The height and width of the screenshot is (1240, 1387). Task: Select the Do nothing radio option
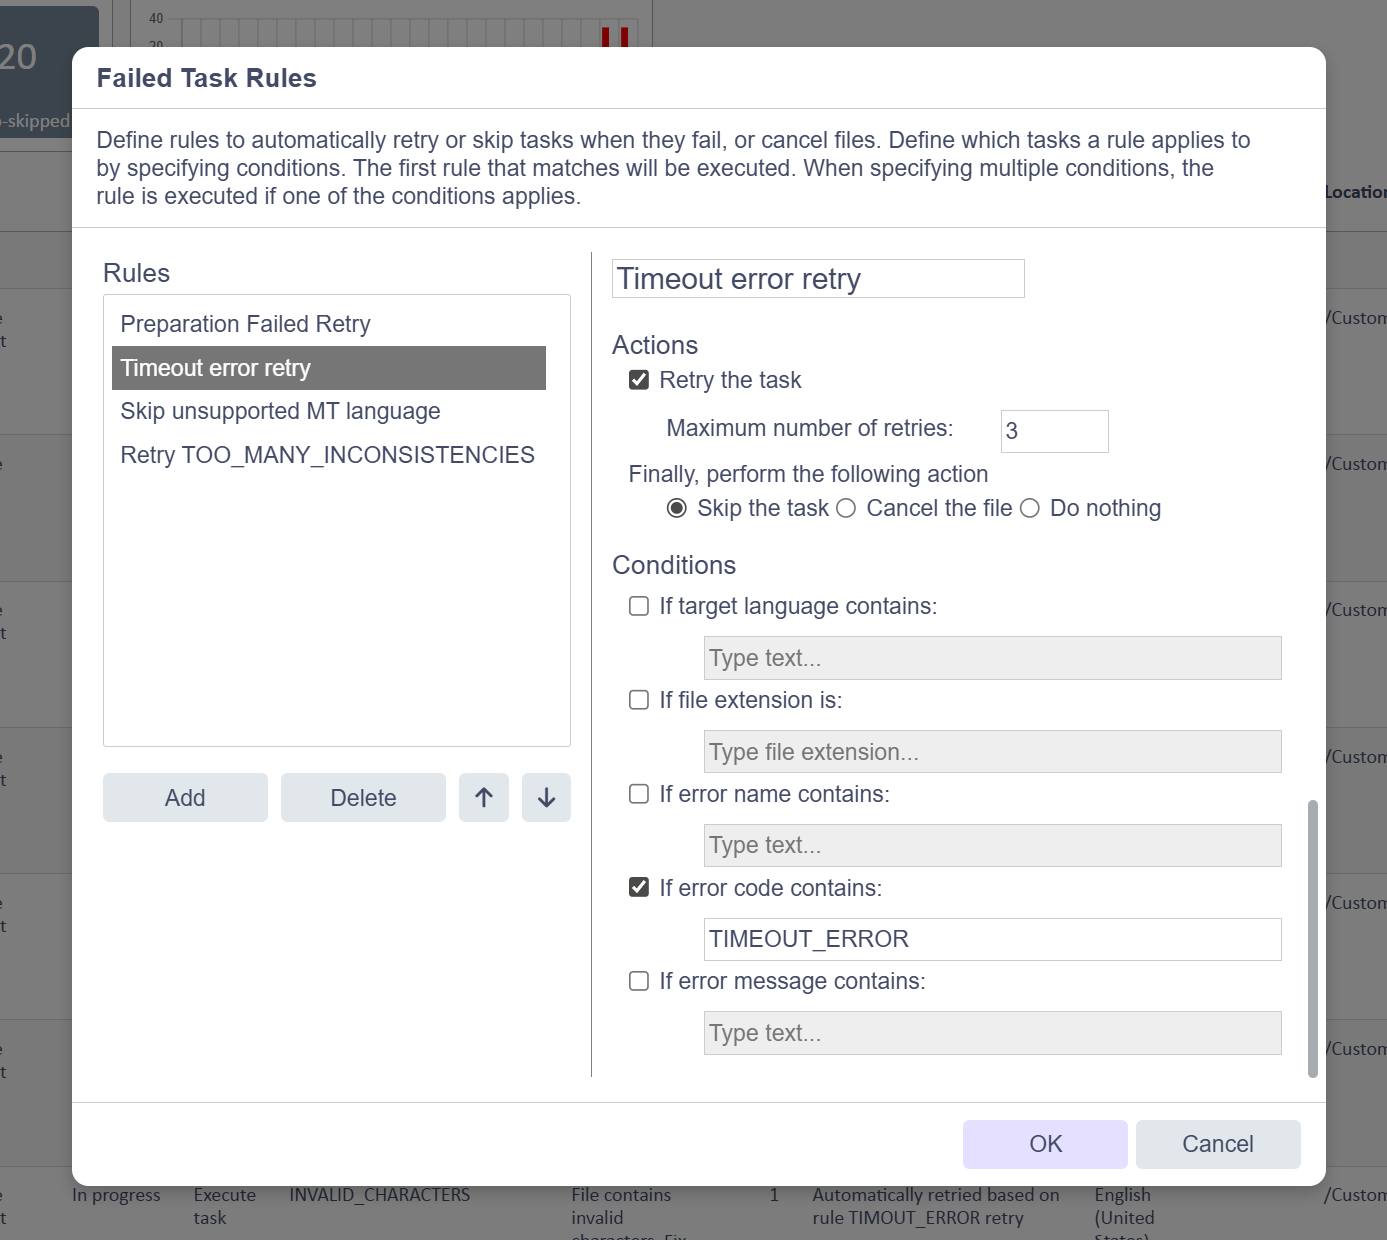click(x=1030, y=508)
